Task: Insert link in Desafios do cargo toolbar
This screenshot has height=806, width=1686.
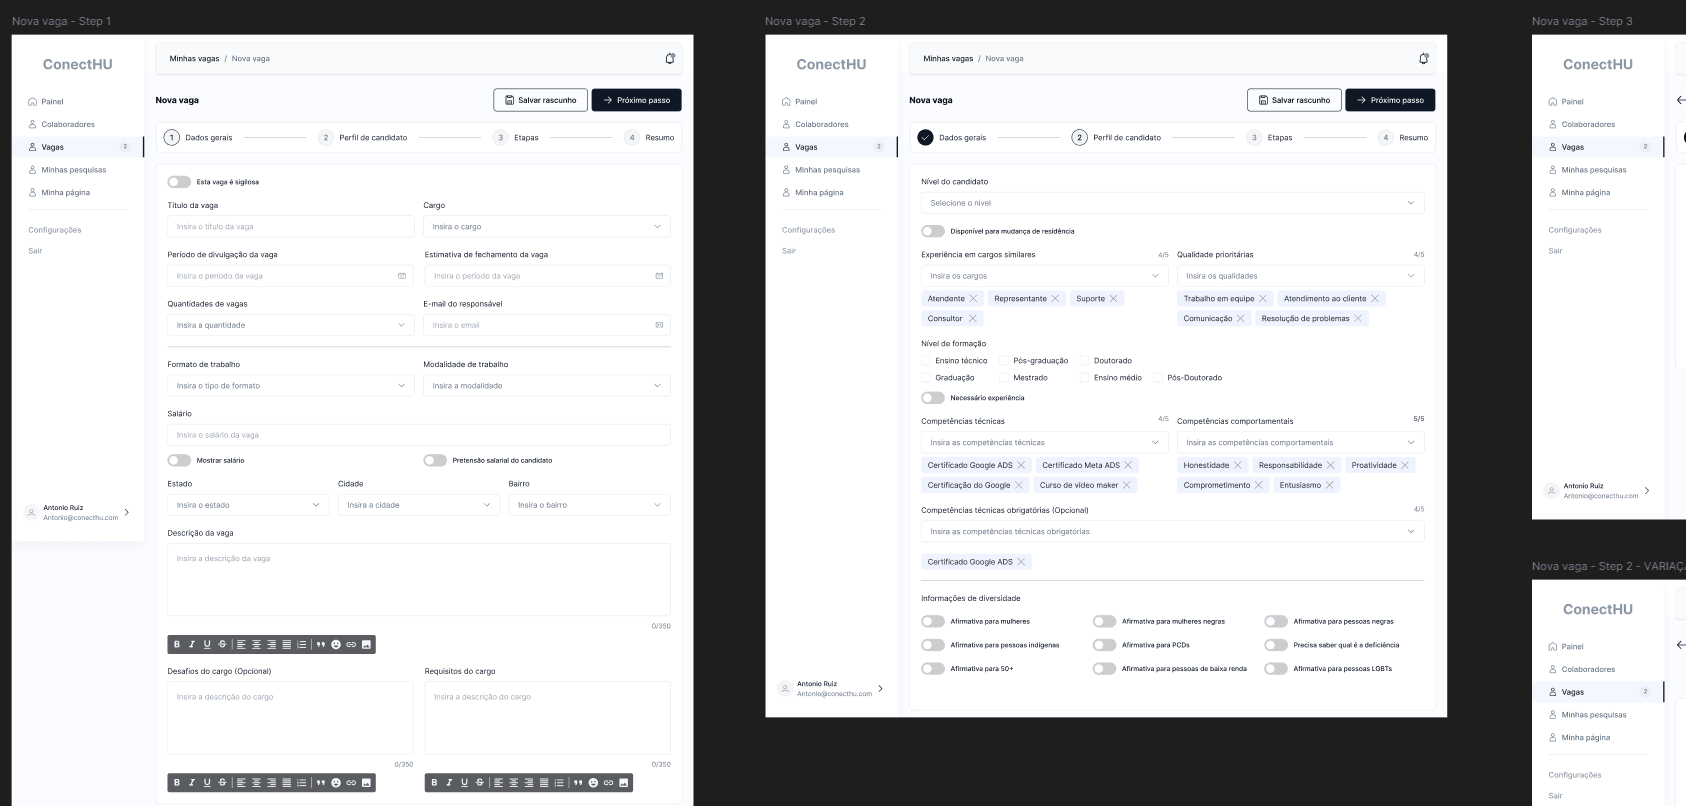Action: point(351,782)
